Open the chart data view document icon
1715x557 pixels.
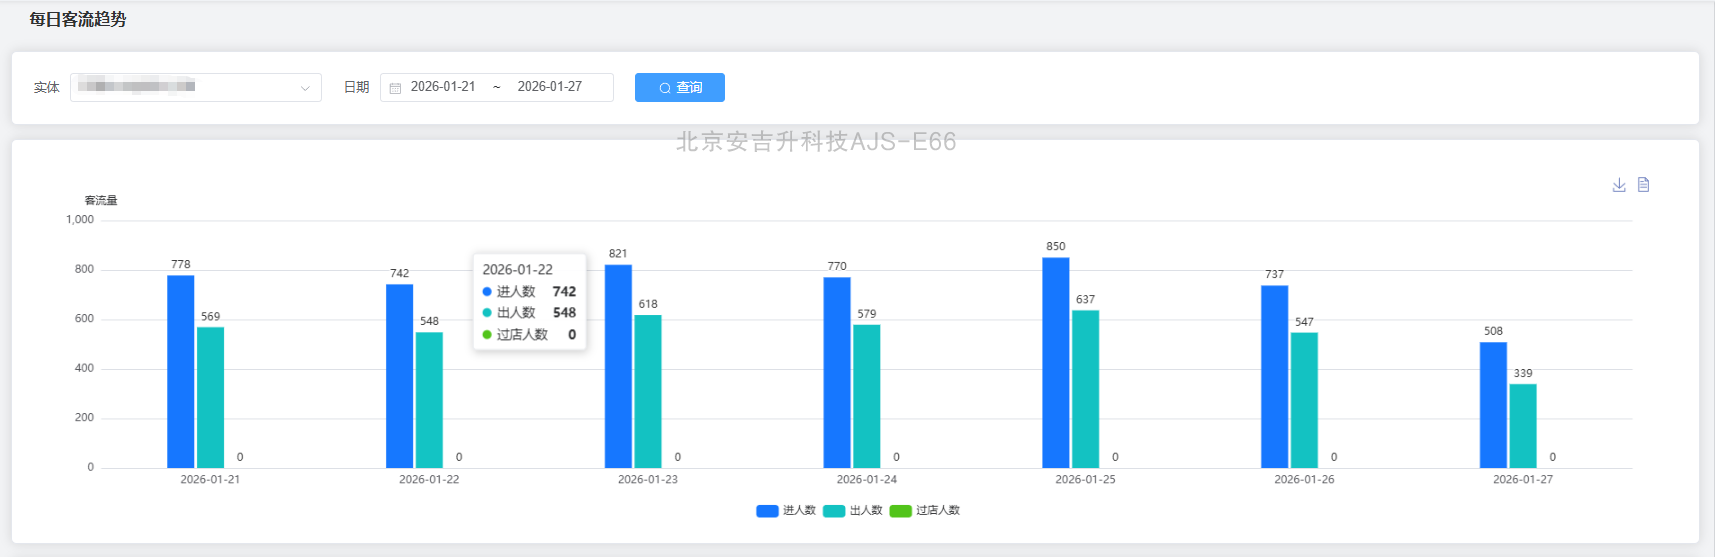1643,185
